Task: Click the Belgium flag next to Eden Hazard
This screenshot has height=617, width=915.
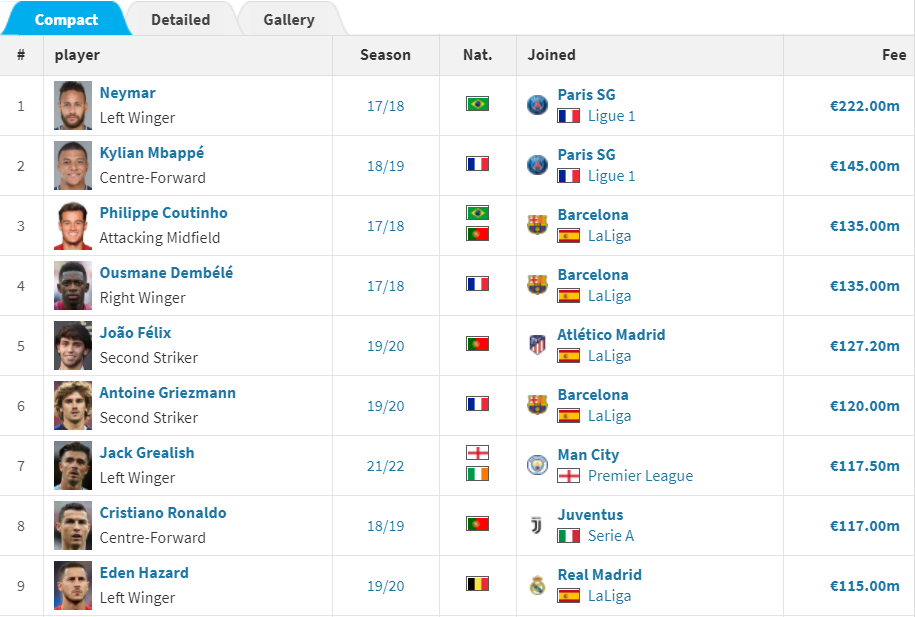Action: 477,584
